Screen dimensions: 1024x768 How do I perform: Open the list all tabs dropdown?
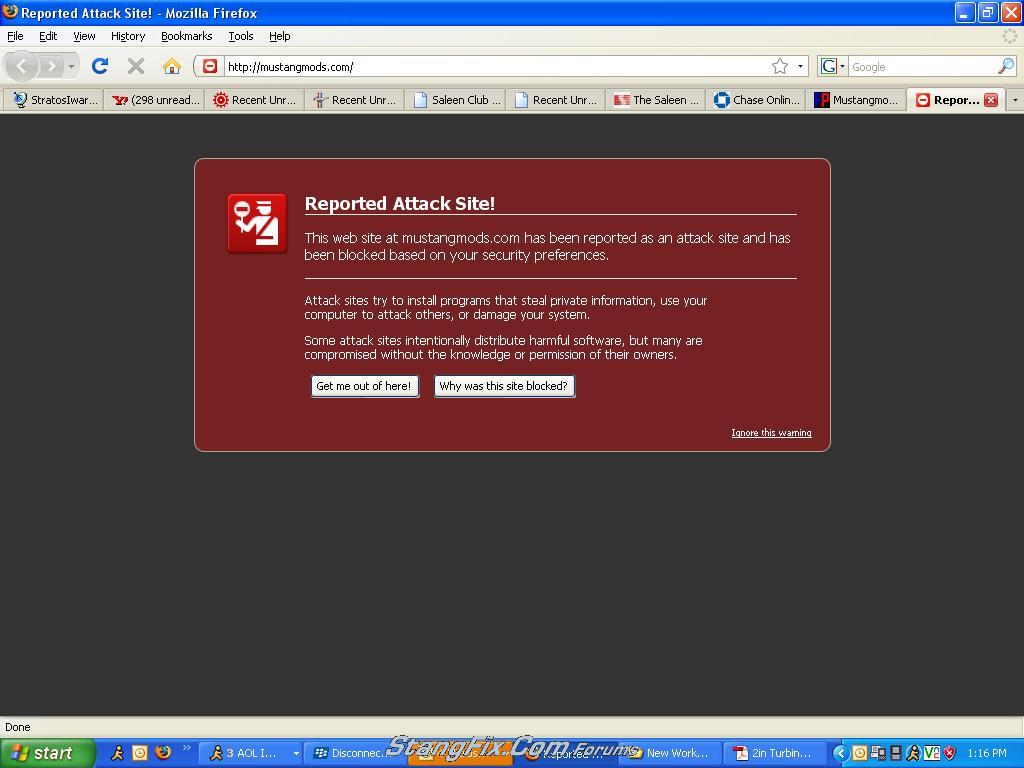tap(1015, 100)
